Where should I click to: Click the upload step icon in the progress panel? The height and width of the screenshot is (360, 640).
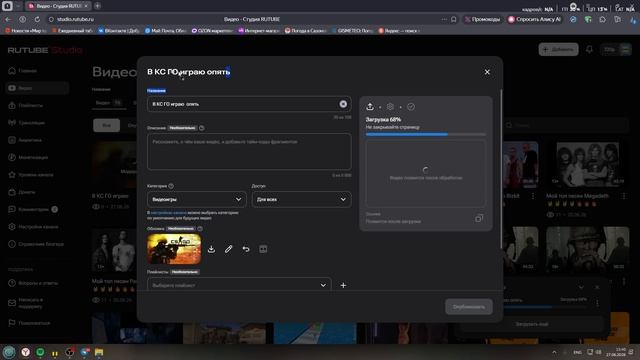370,107
